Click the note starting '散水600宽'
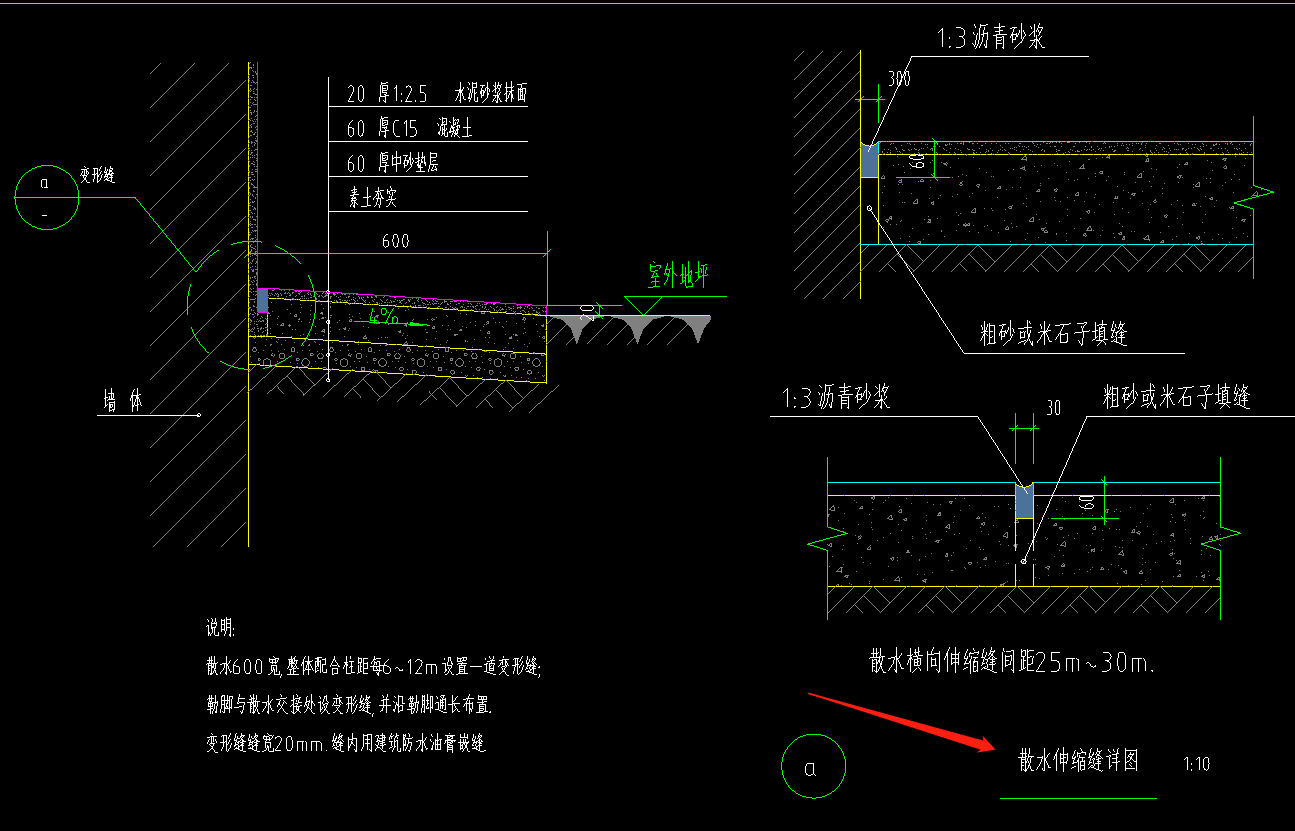The image size is (1295, 831). click(x=373, y=665)
